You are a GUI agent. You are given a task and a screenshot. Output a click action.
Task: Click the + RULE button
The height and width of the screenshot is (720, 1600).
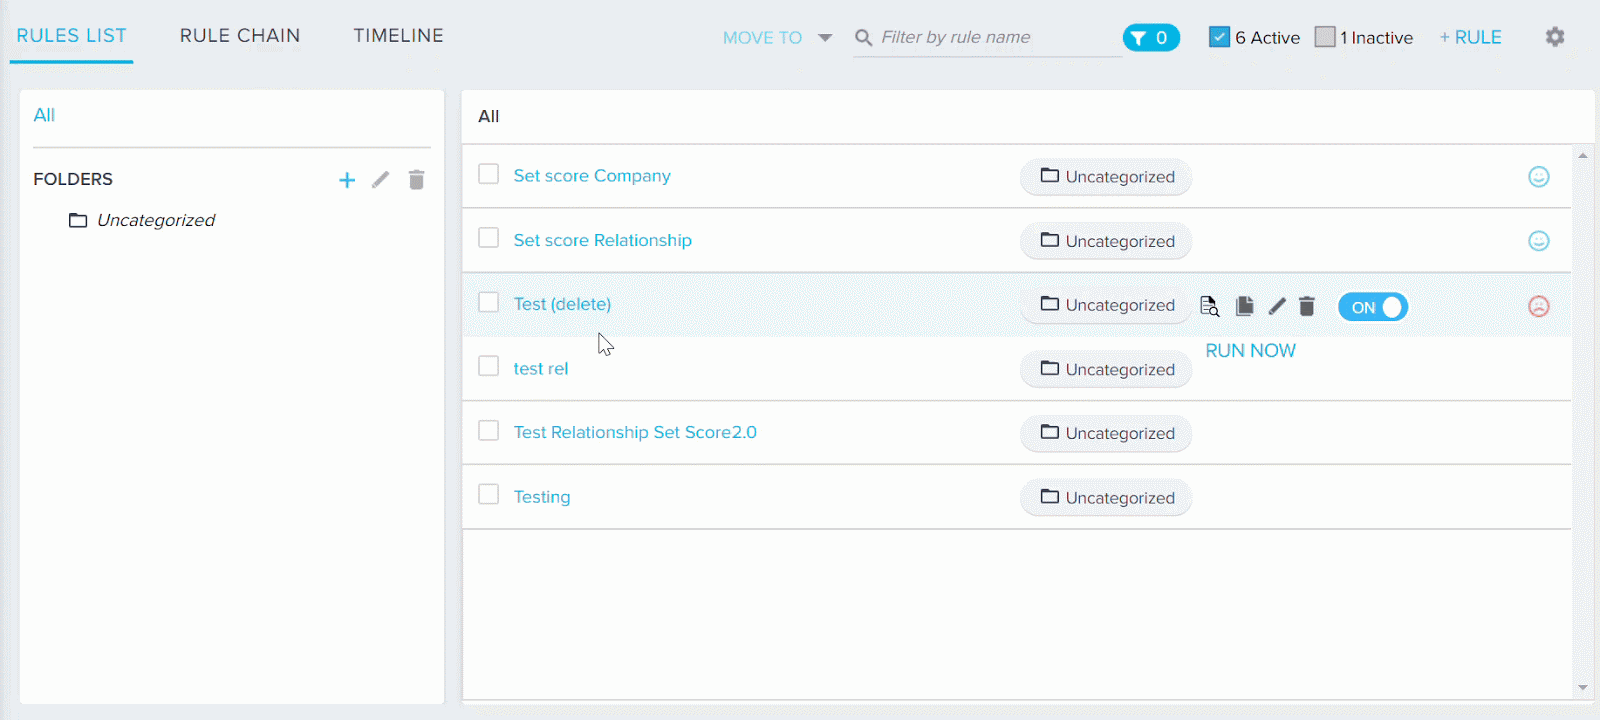[x=1470, y=37]
